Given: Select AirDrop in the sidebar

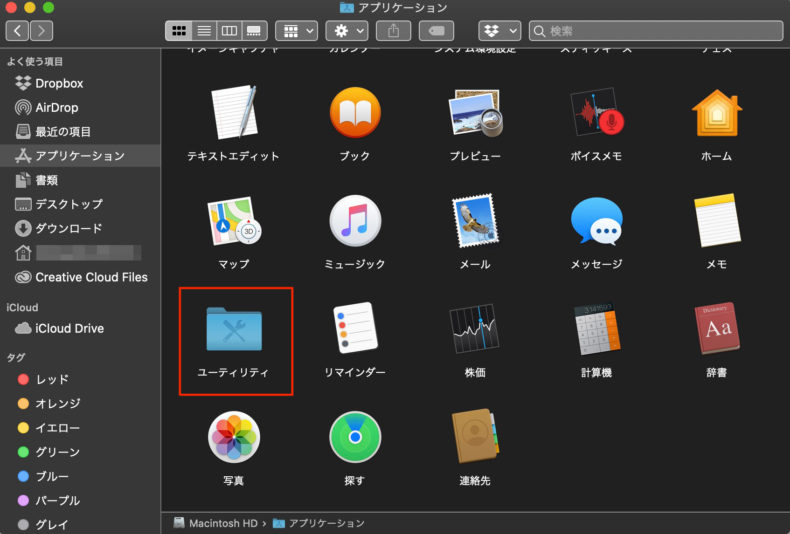Looking at the screenshot, I should 81,107.
